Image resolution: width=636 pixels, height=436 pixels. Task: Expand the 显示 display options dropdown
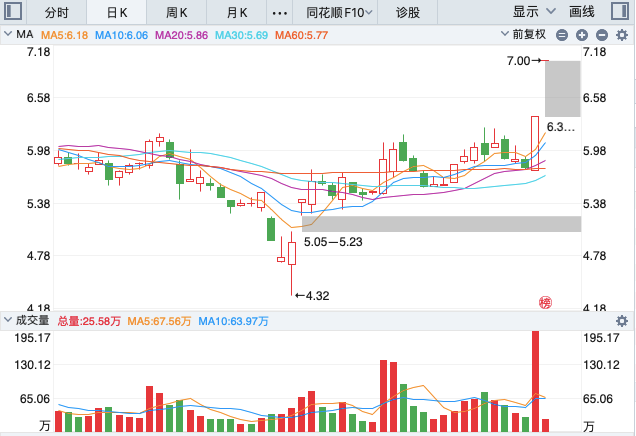click(x=534, y=12)
